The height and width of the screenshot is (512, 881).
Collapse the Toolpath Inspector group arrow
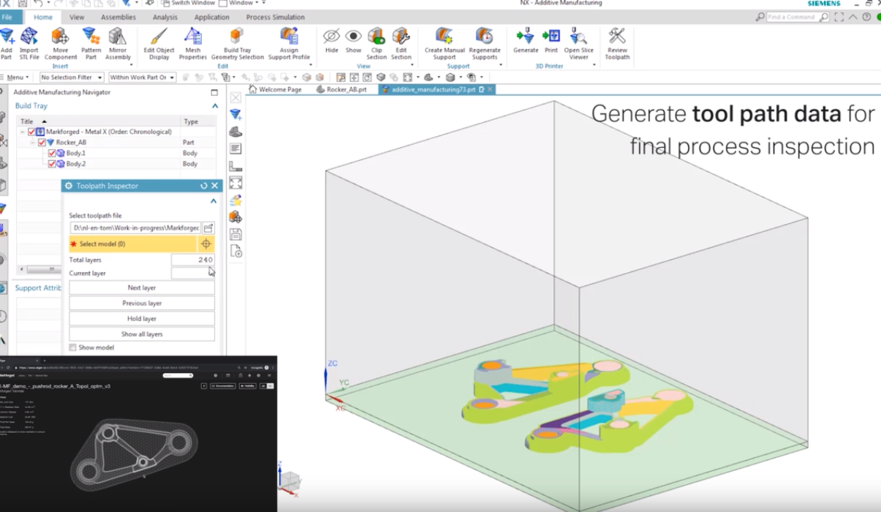pyautogui.click(x=214, y=201)
